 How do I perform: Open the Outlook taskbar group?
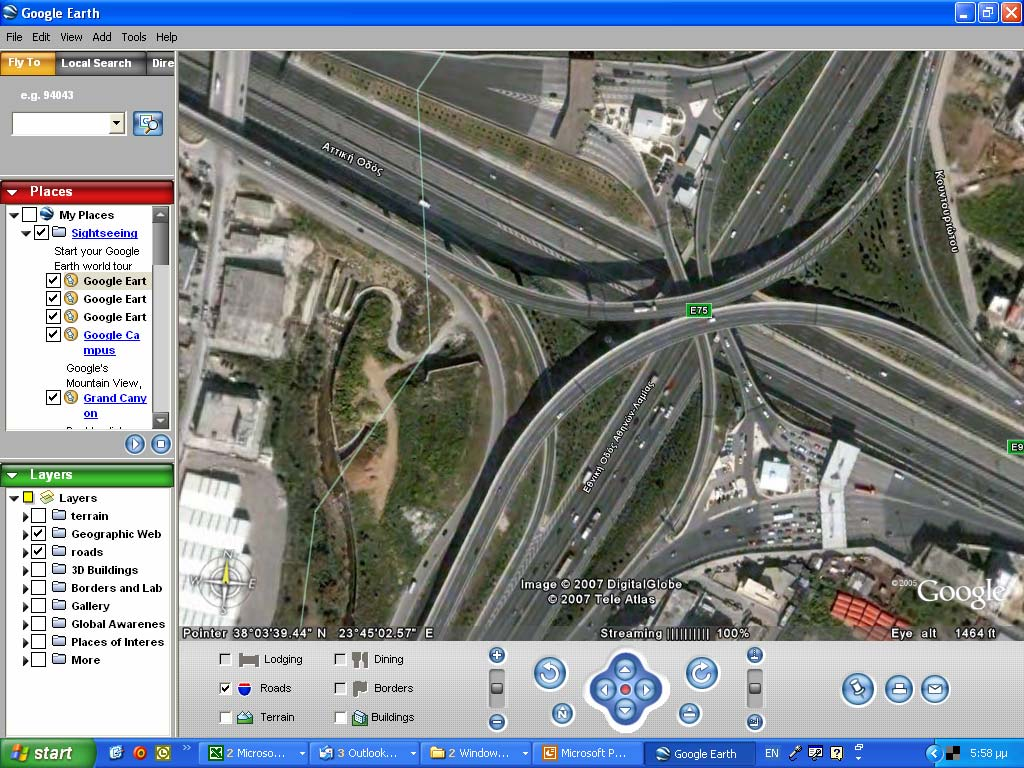coord(366,753)
